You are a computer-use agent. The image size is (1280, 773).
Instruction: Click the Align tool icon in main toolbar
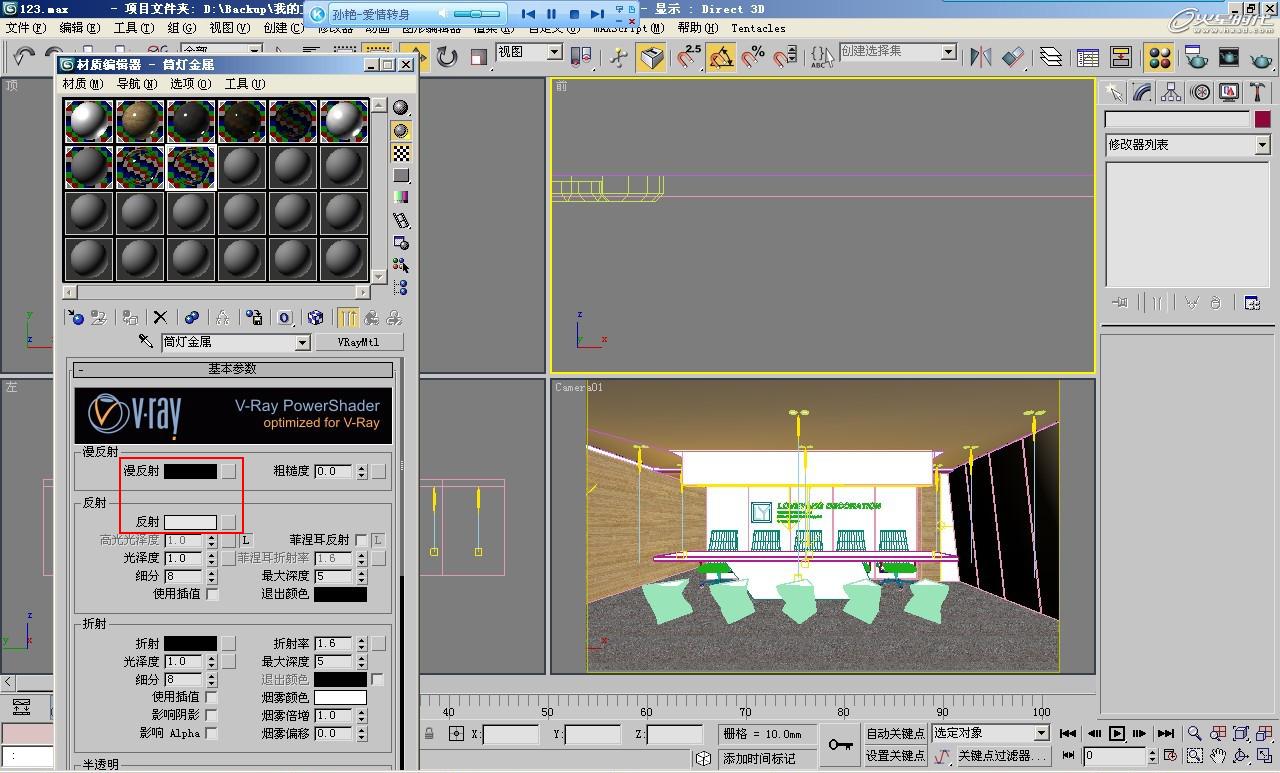[x=1012, y=57]
